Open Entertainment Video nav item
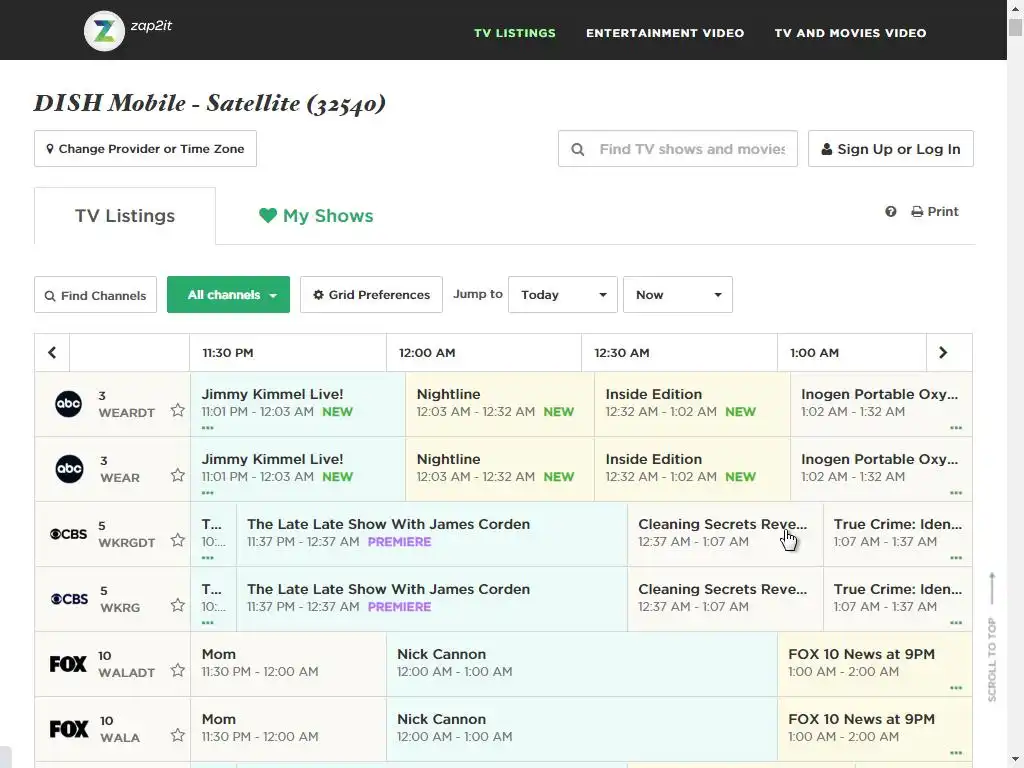Viewport: 1024px width, 768px height. coord(665,33)
